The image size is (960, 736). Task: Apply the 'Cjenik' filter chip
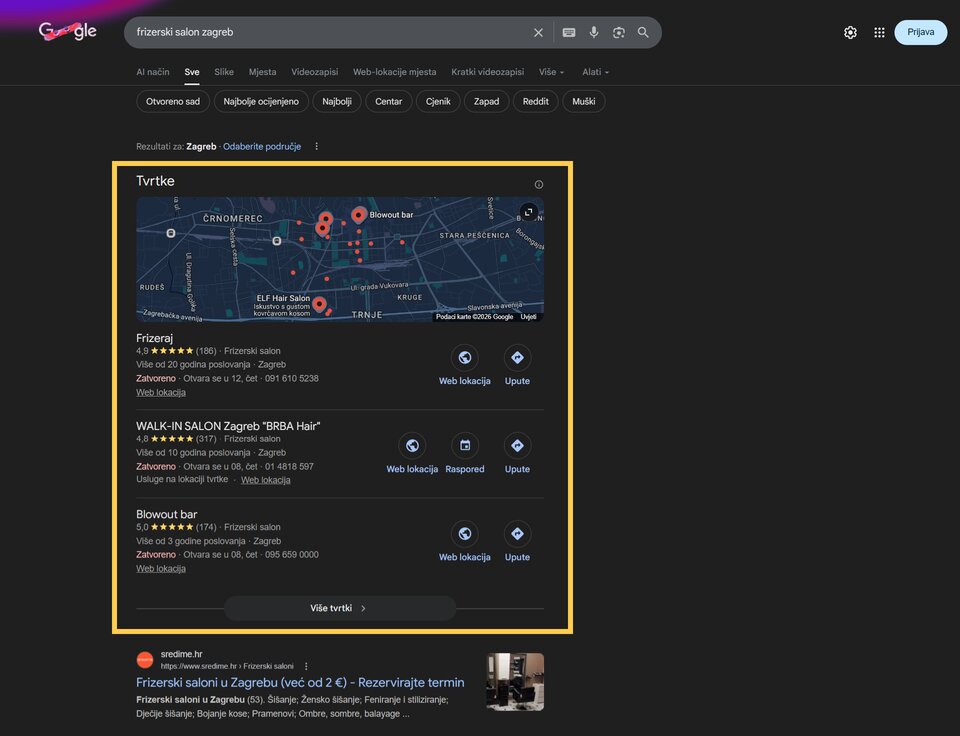click(438, 102)
